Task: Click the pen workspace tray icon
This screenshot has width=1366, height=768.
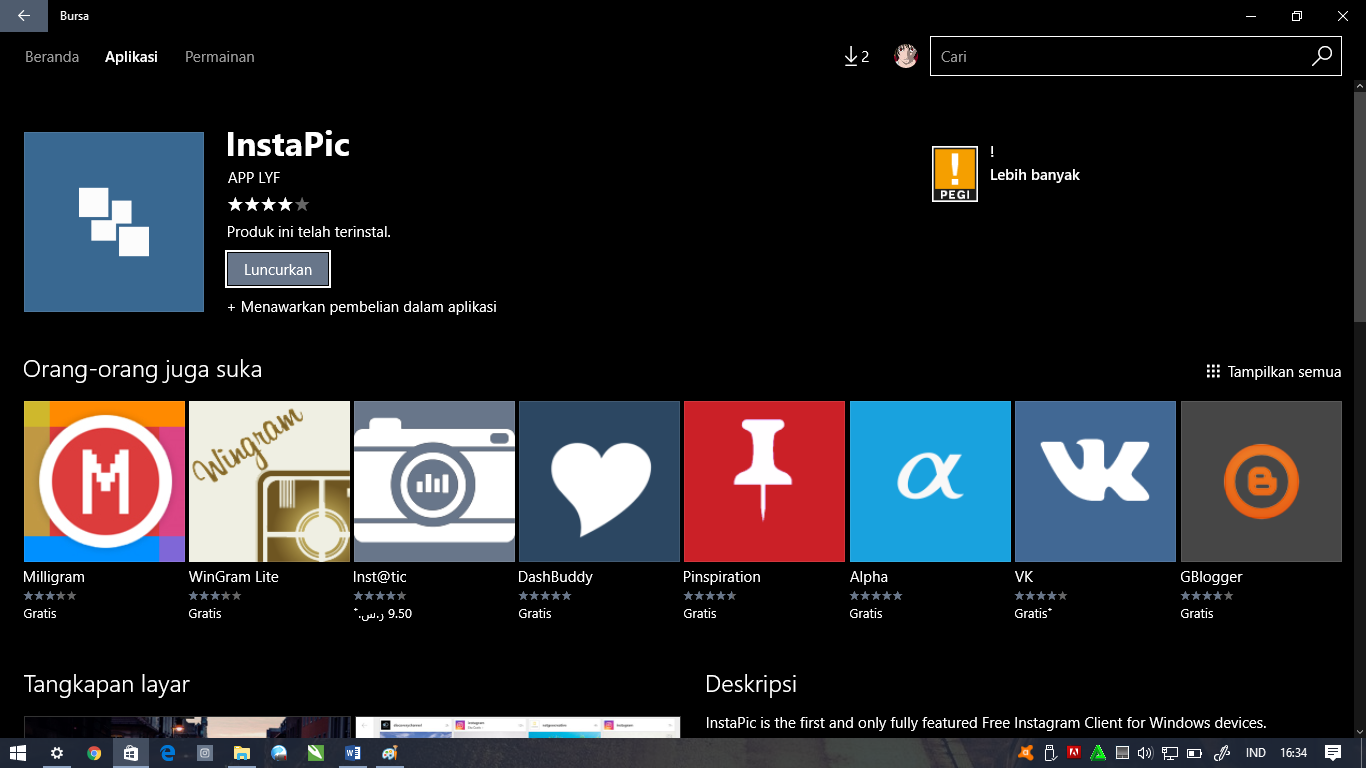Action: click(1221, 753)
